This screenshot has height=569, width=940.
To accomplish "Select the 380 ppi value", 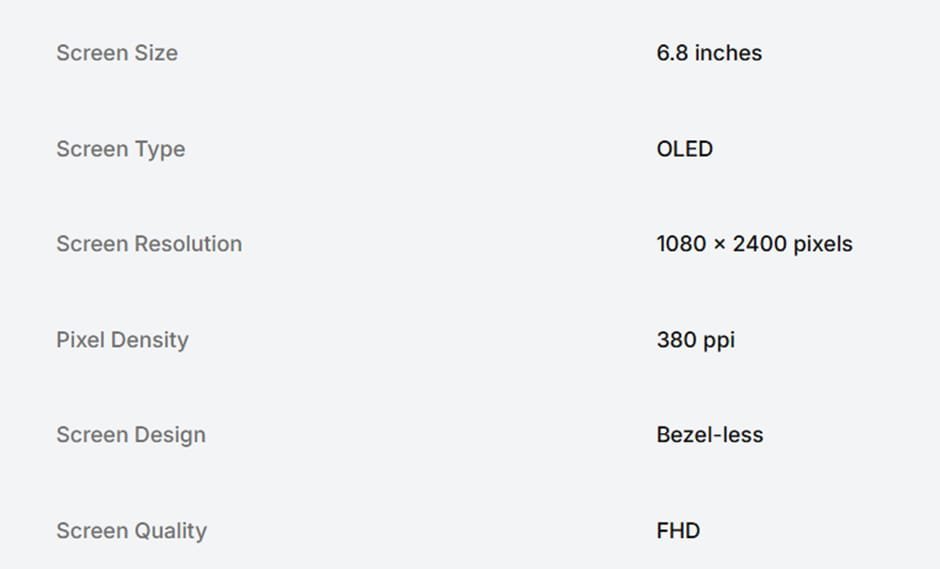I will click(695, 340).
